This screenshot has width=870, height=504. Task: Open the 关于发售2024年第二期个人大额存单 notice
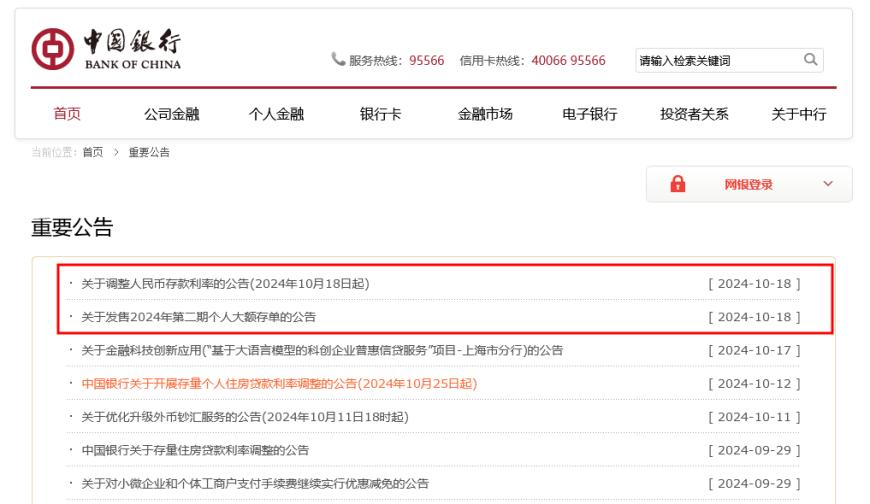pyautogui.click(x=199, y=317)
